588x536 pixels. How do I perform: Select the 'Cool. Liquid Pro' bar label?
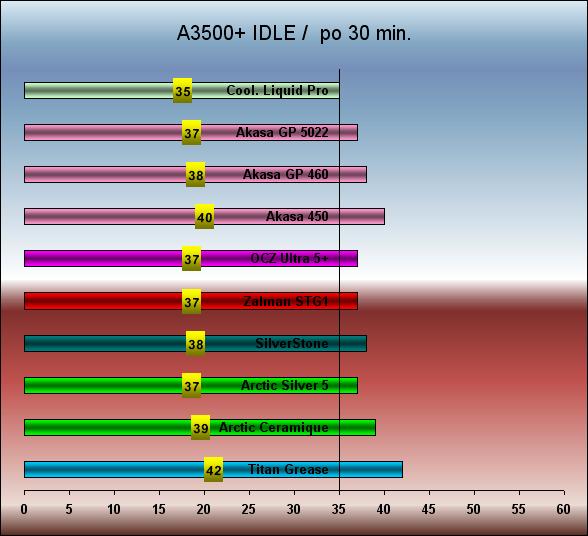point(277,90)
